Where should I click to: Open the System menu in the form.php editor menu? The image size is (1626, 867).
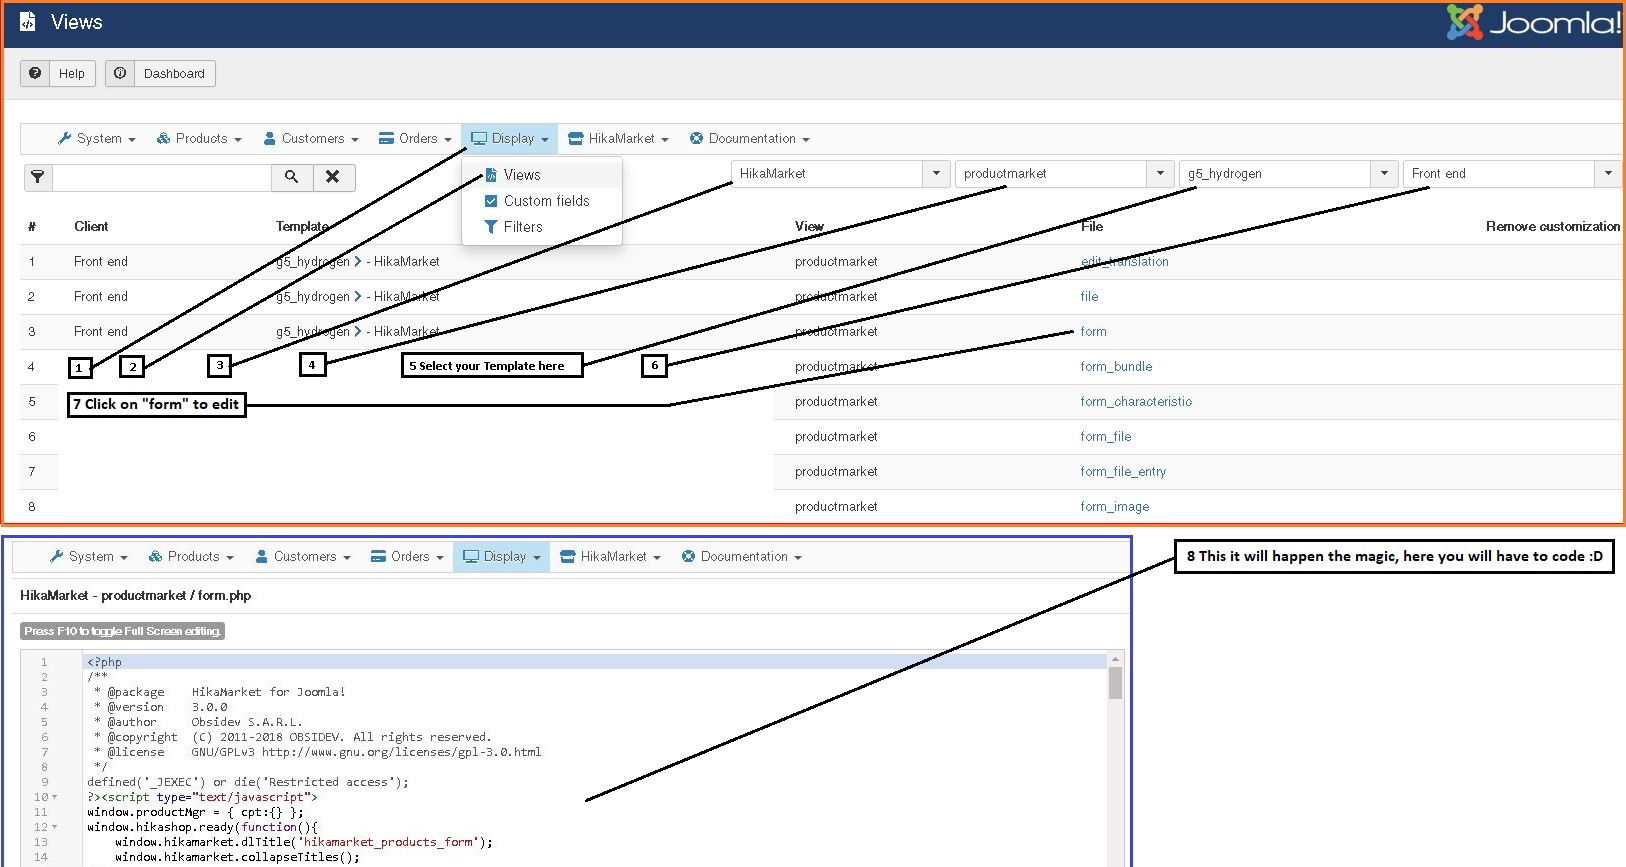coord(88,557)
